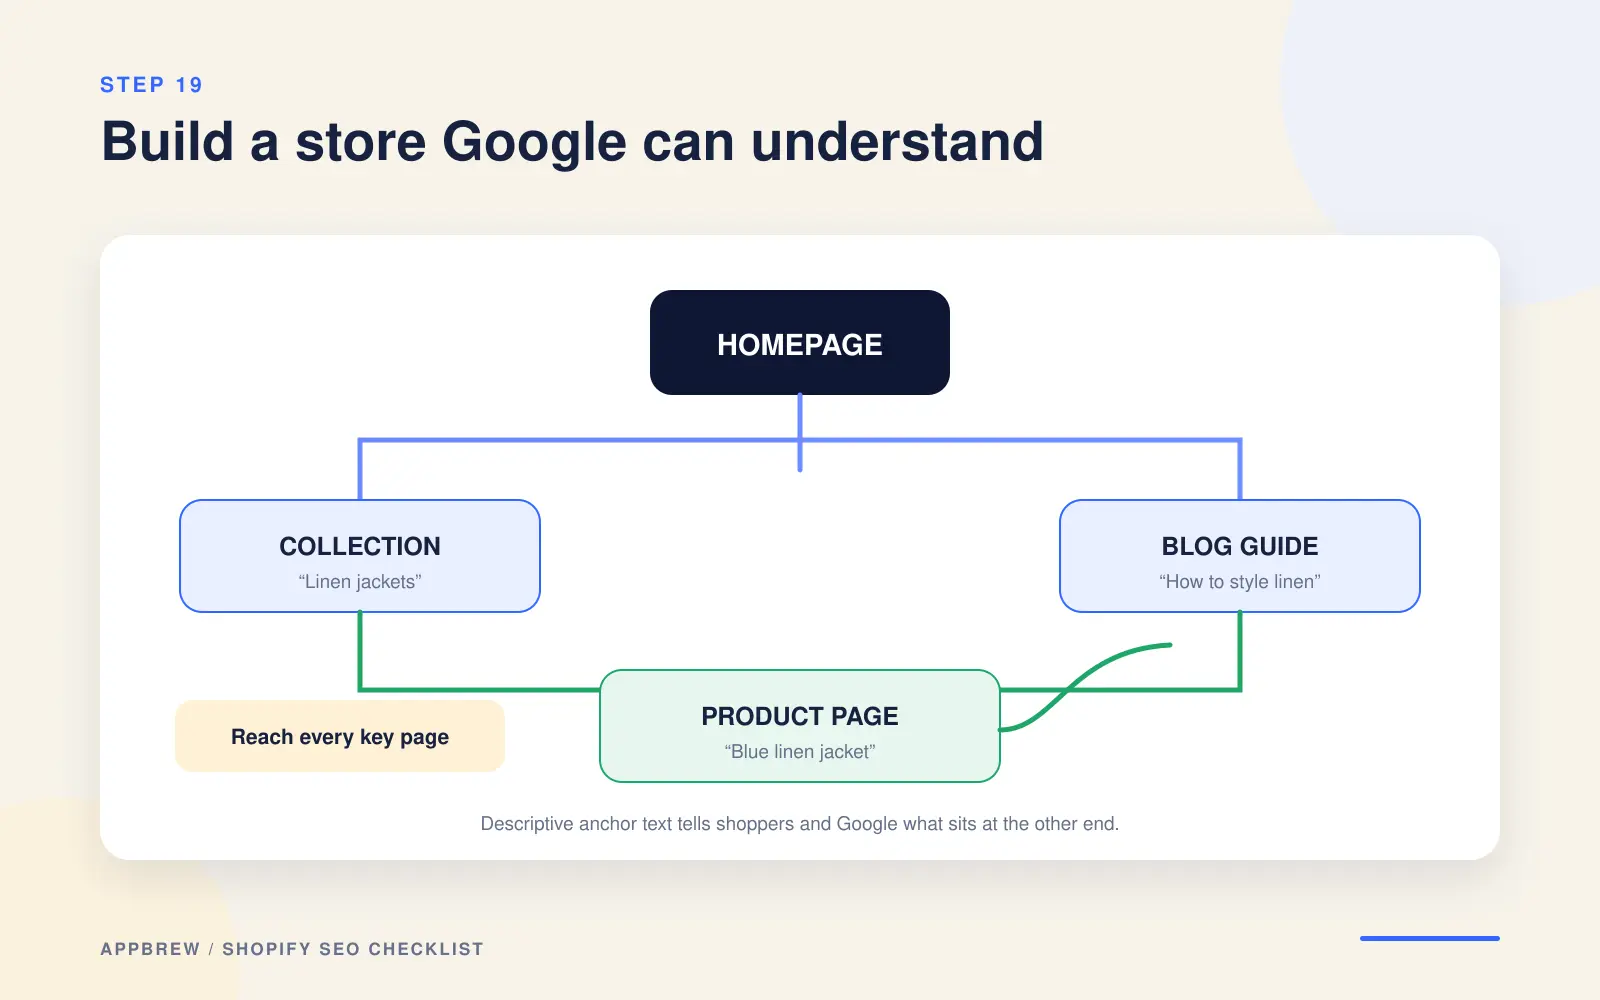Screen dimensions: 1600x1000
Task: Click the "Build a store Google can understand" heading
Action: click(572, 142)
